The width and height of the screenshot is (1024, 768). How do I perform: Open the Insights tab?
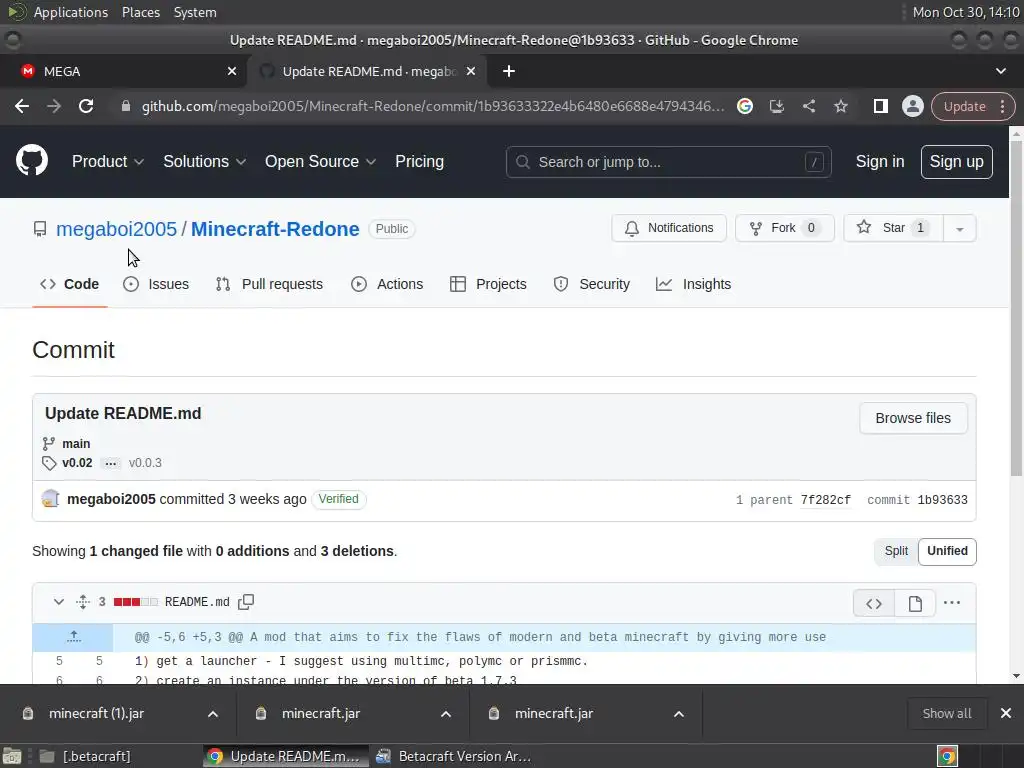(x=694, y=284)
